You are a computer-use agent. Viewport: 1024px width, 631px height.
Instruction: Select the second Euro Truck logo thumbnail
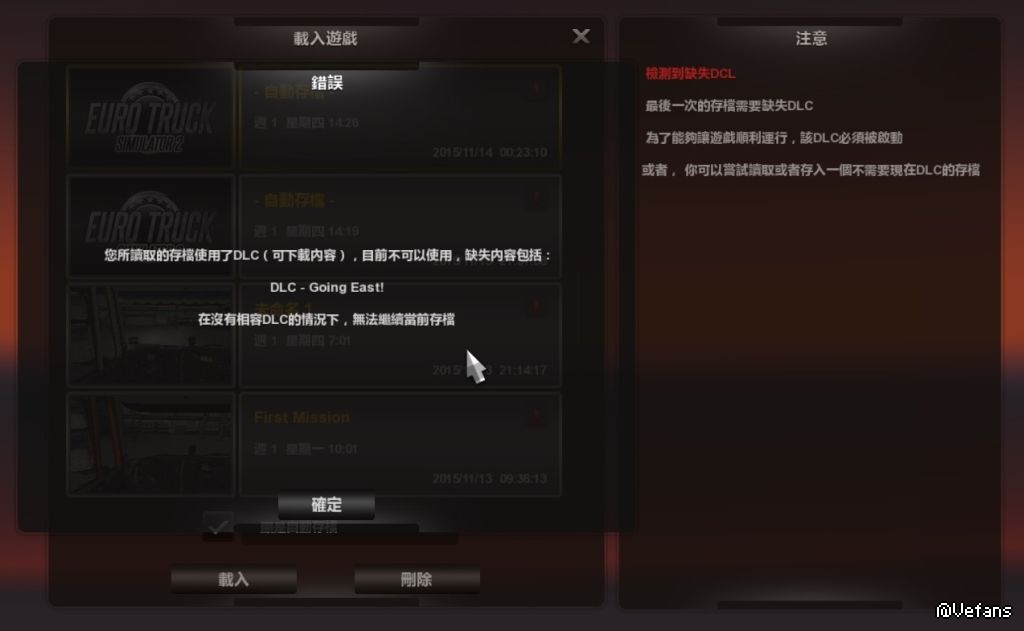point(151,226)
